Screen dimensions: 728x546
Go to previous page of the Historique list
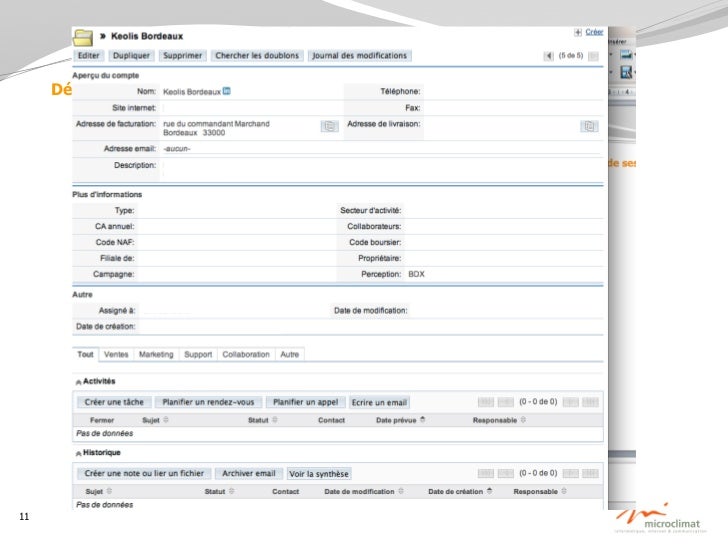coord(506,474)
